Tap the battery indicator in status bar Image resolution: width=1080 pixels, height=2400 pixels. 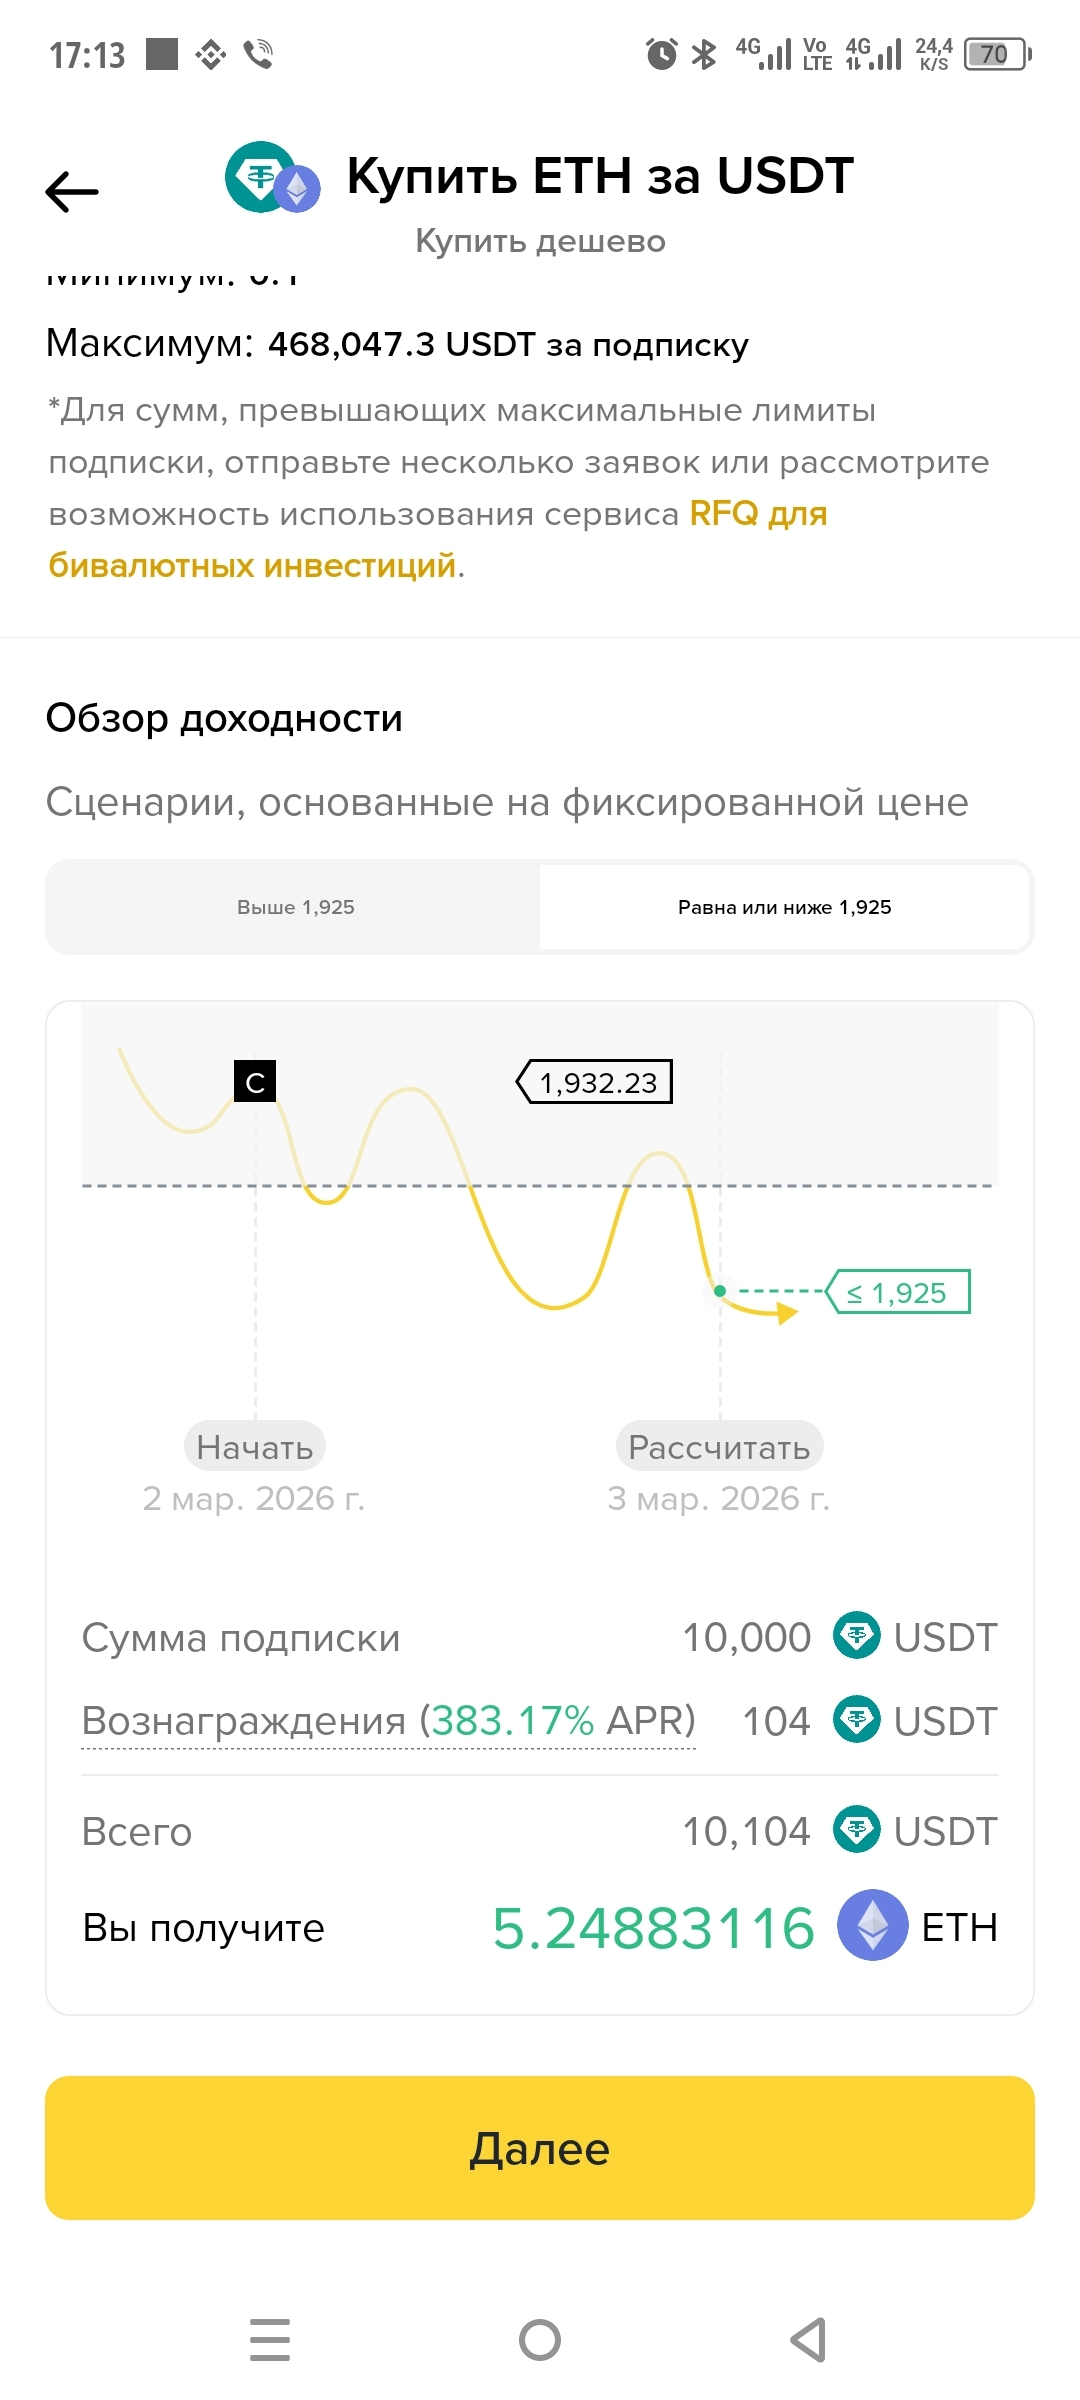coord(996,54)
